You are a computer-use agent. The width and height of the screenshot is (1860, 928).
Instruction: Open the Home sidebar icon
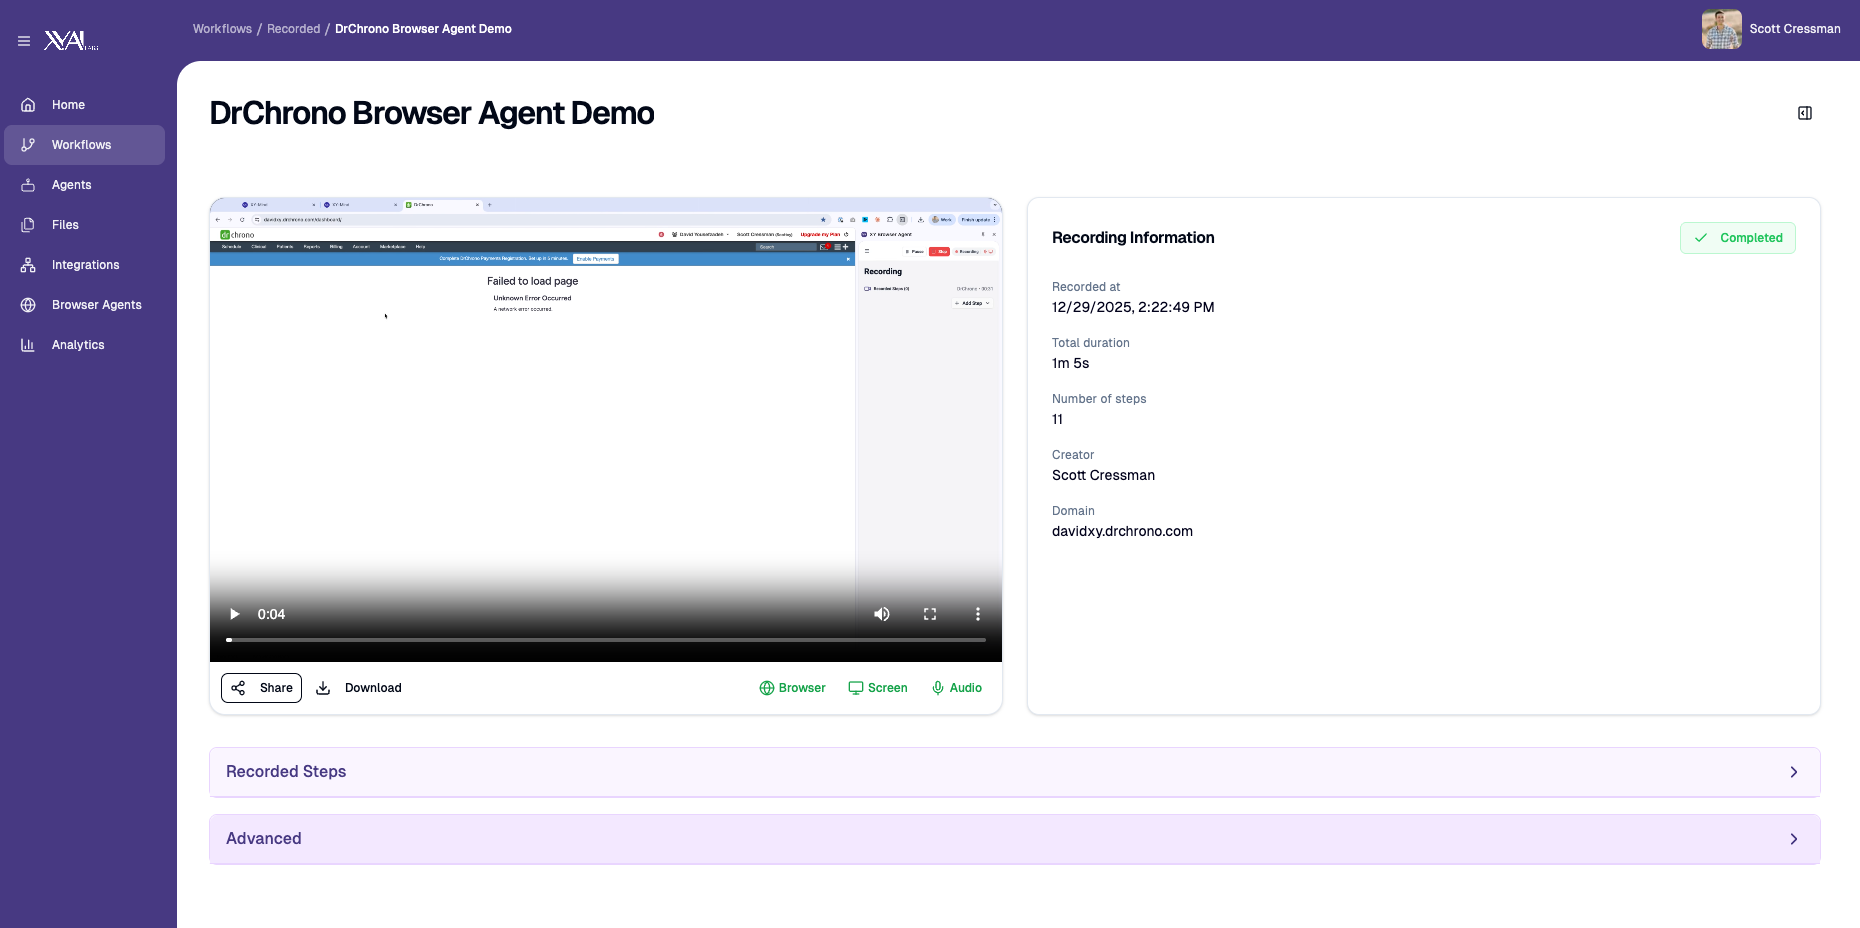(28, 104)
